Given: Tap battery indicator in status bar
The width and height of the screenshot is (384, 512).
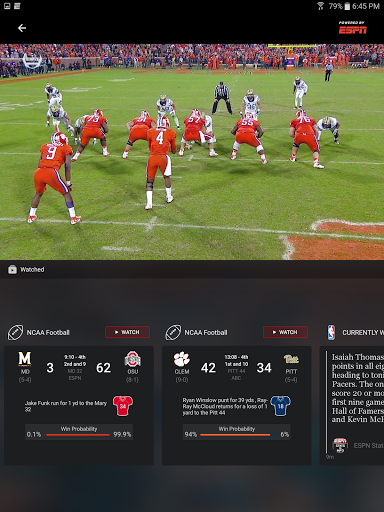Looking at the screenshot, I should pyautogui.click(x=347, y=6).
